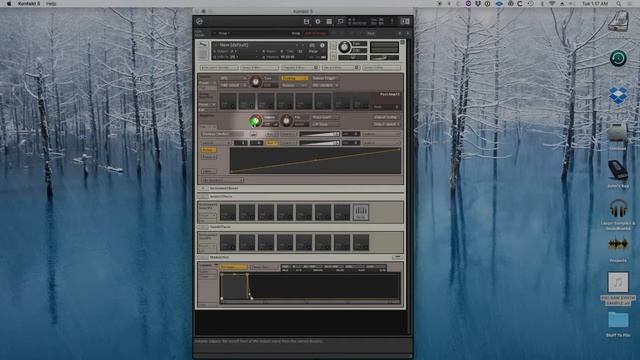Open the Apple menu
Screen dimensions: 640x360
pos(9,3)
